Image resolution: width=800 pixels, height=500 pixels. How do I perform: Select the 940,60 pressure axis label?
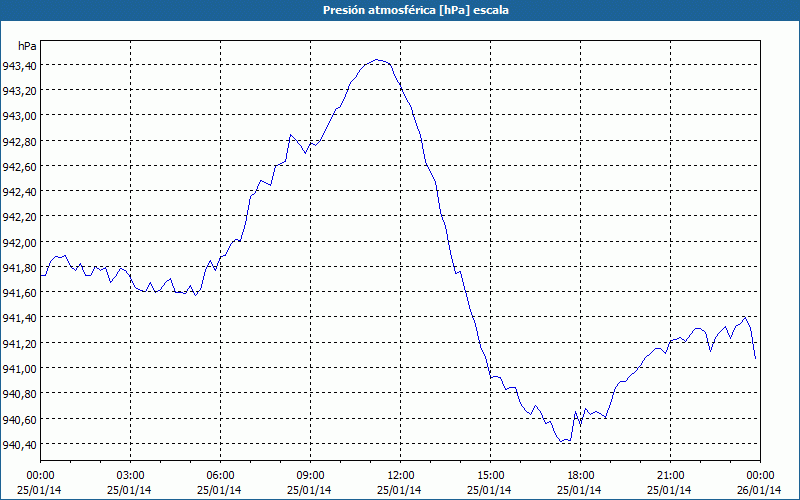19,419
